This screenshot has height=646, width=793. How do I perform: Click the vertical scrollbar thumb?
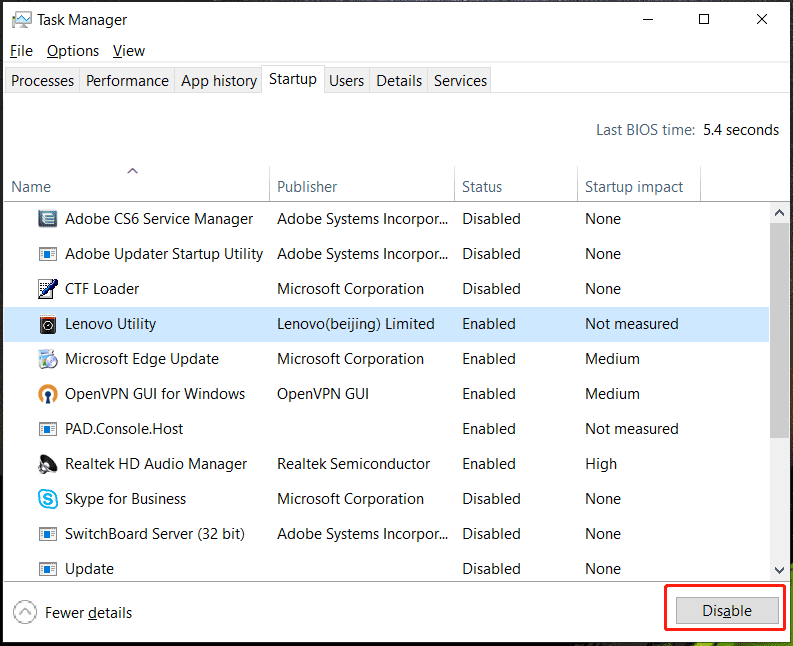pos(779,330)
